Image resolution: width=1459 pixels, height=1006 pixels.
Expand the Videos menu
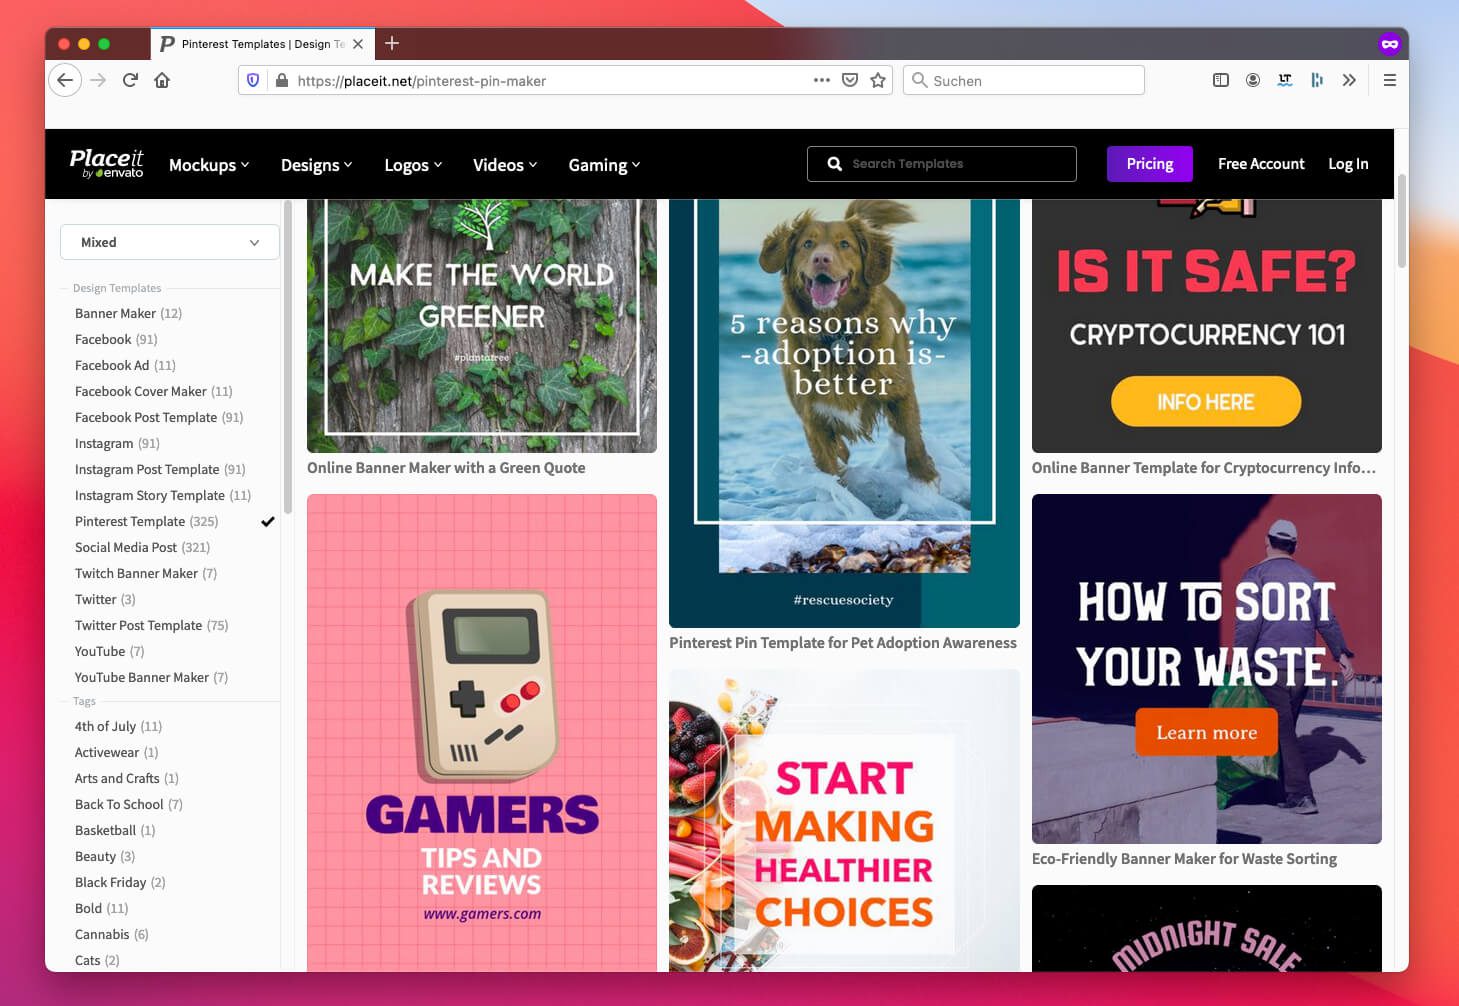click(505, 165)
